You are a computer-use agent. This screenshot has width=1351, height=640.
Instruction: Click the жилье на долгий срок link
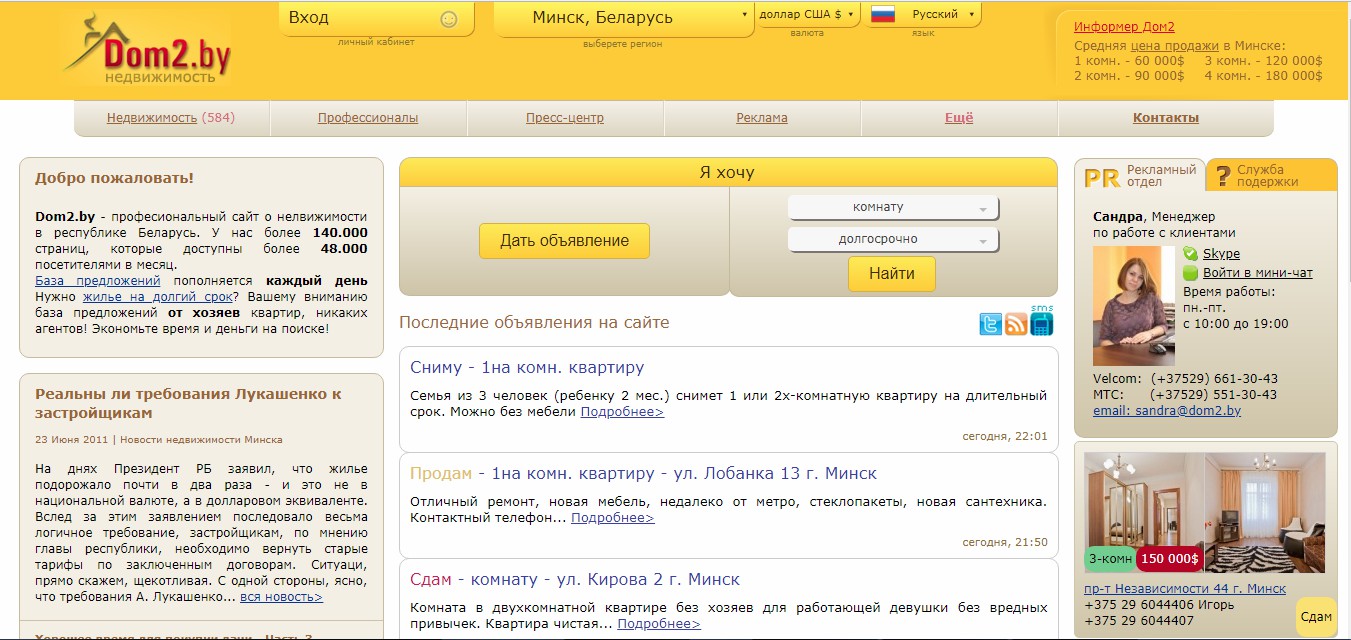(158, 297)
